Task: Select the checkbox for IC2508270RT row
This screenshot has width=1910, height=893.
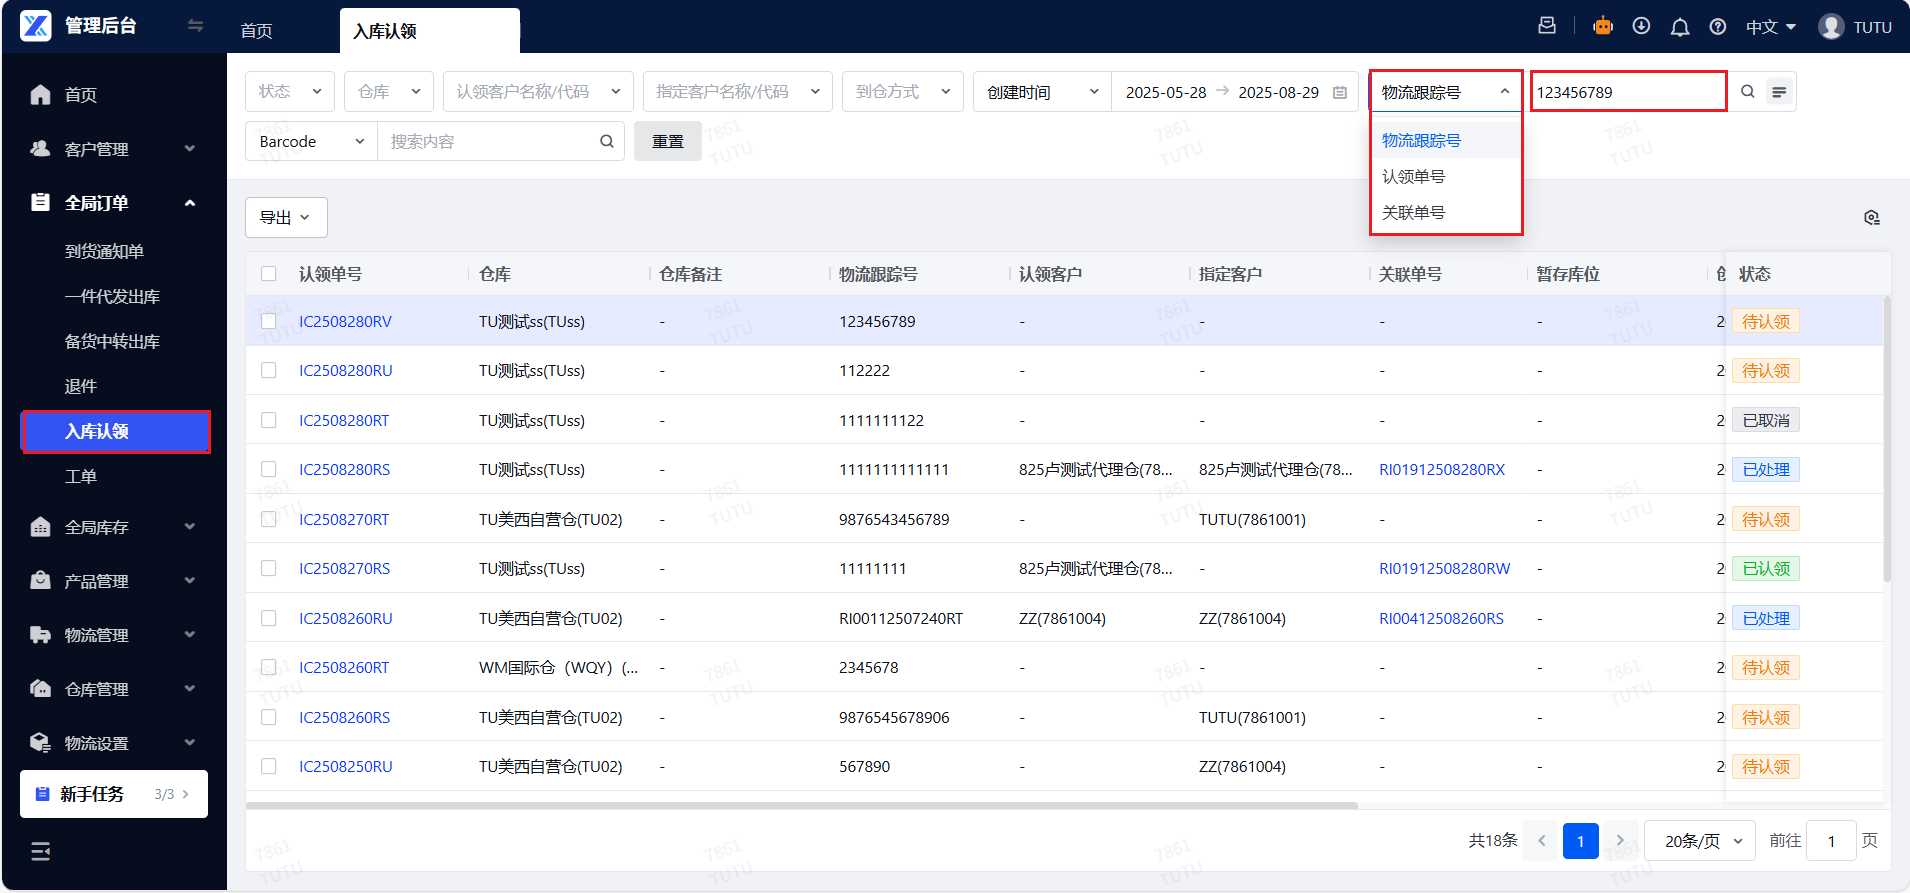Action: [269, 519]
